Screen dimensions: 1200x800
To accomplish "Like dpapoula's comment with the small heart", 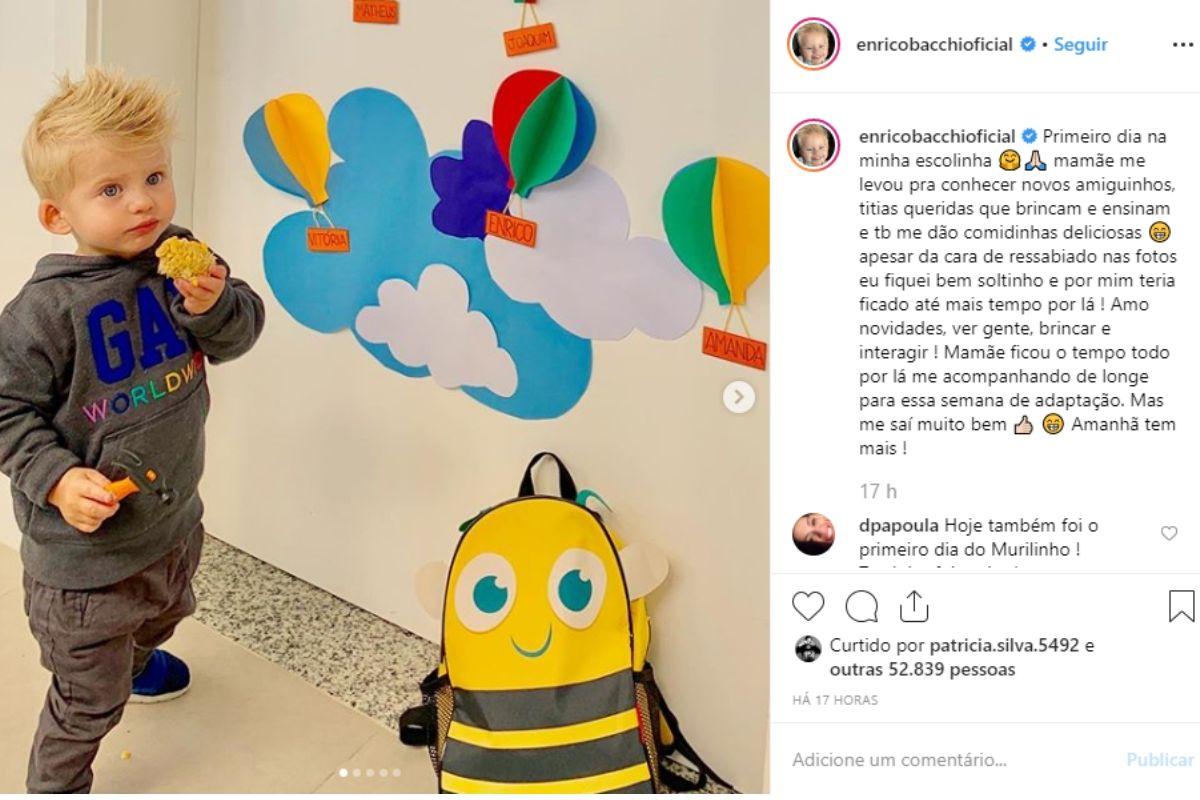I will [x=1169, y=534].
